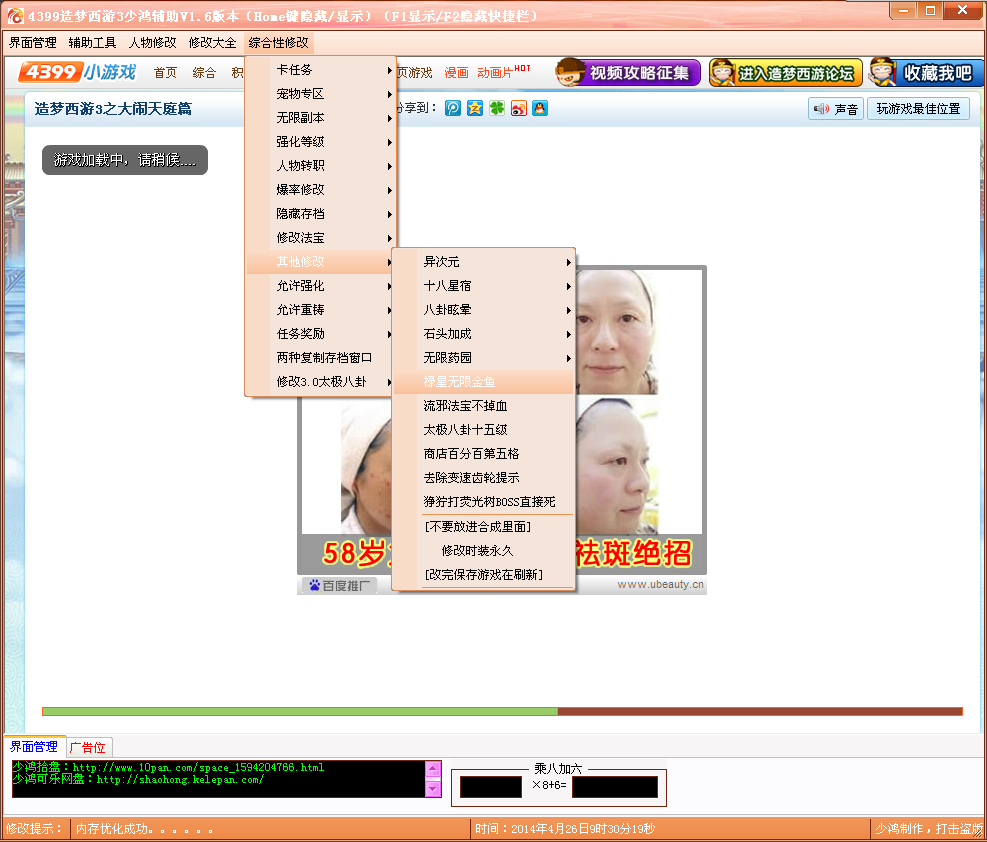Click the 百度推广 paw badge
This screenshot has width=987, height=842.
339,585
